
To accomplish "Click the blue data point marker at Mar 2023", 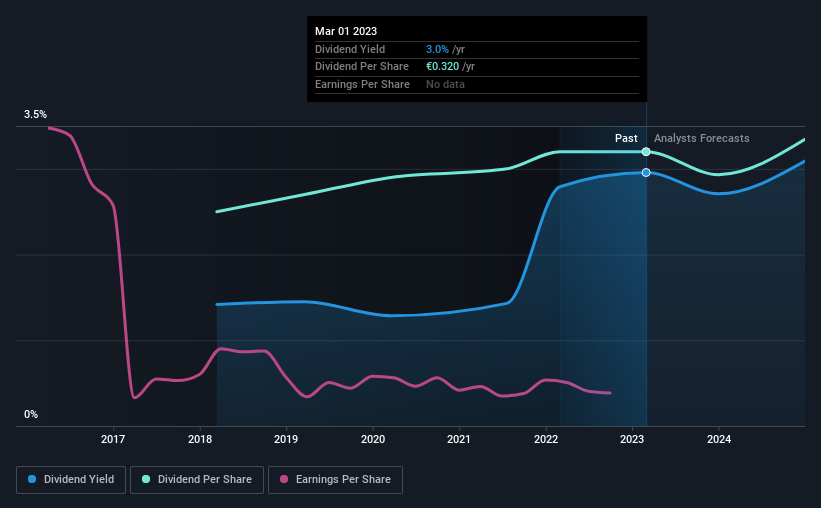I will pyautogui.click(x=646, y=172).
